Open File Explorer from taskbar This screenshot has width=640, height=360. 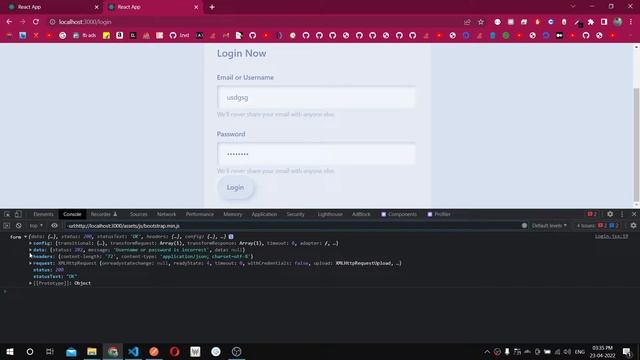point(92,351)
